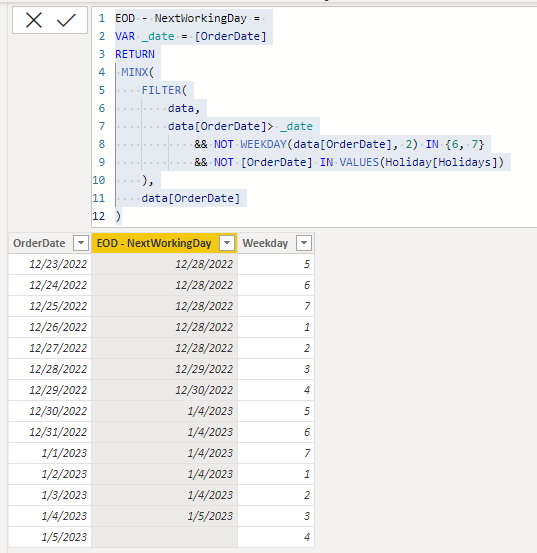The width and height of the screenshot is (537, 553).
Task: Click the MINX( function text
Action: (138, 72)
